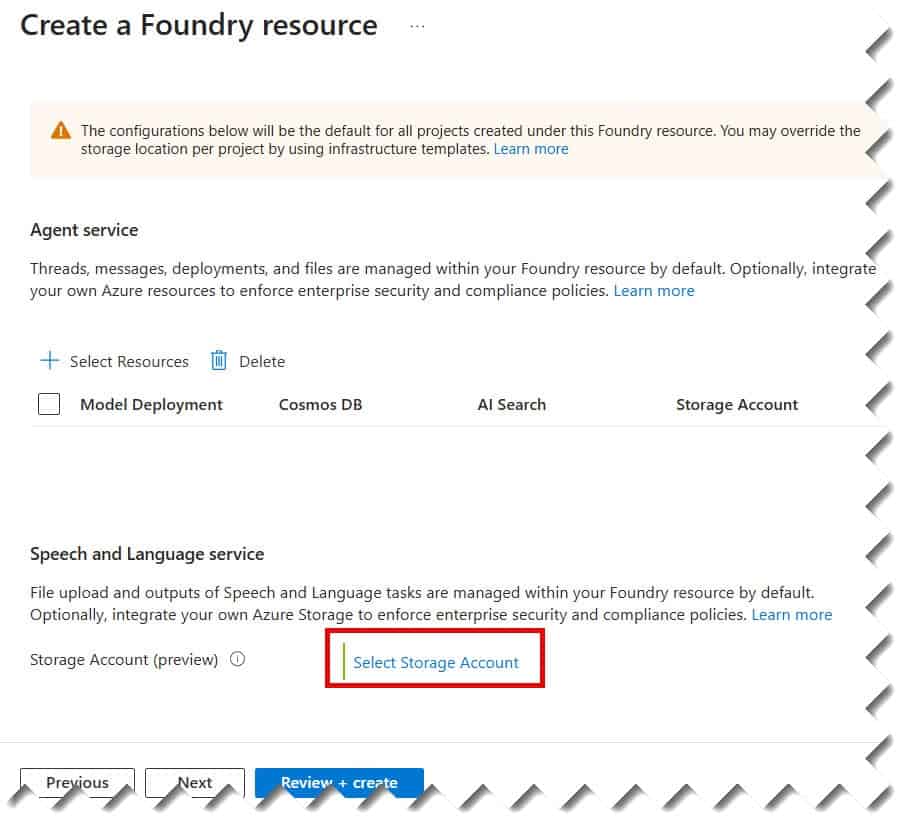Screen dimensions: 905x824
Task: Click the Delete toolbar command
Action: point(261,361)
